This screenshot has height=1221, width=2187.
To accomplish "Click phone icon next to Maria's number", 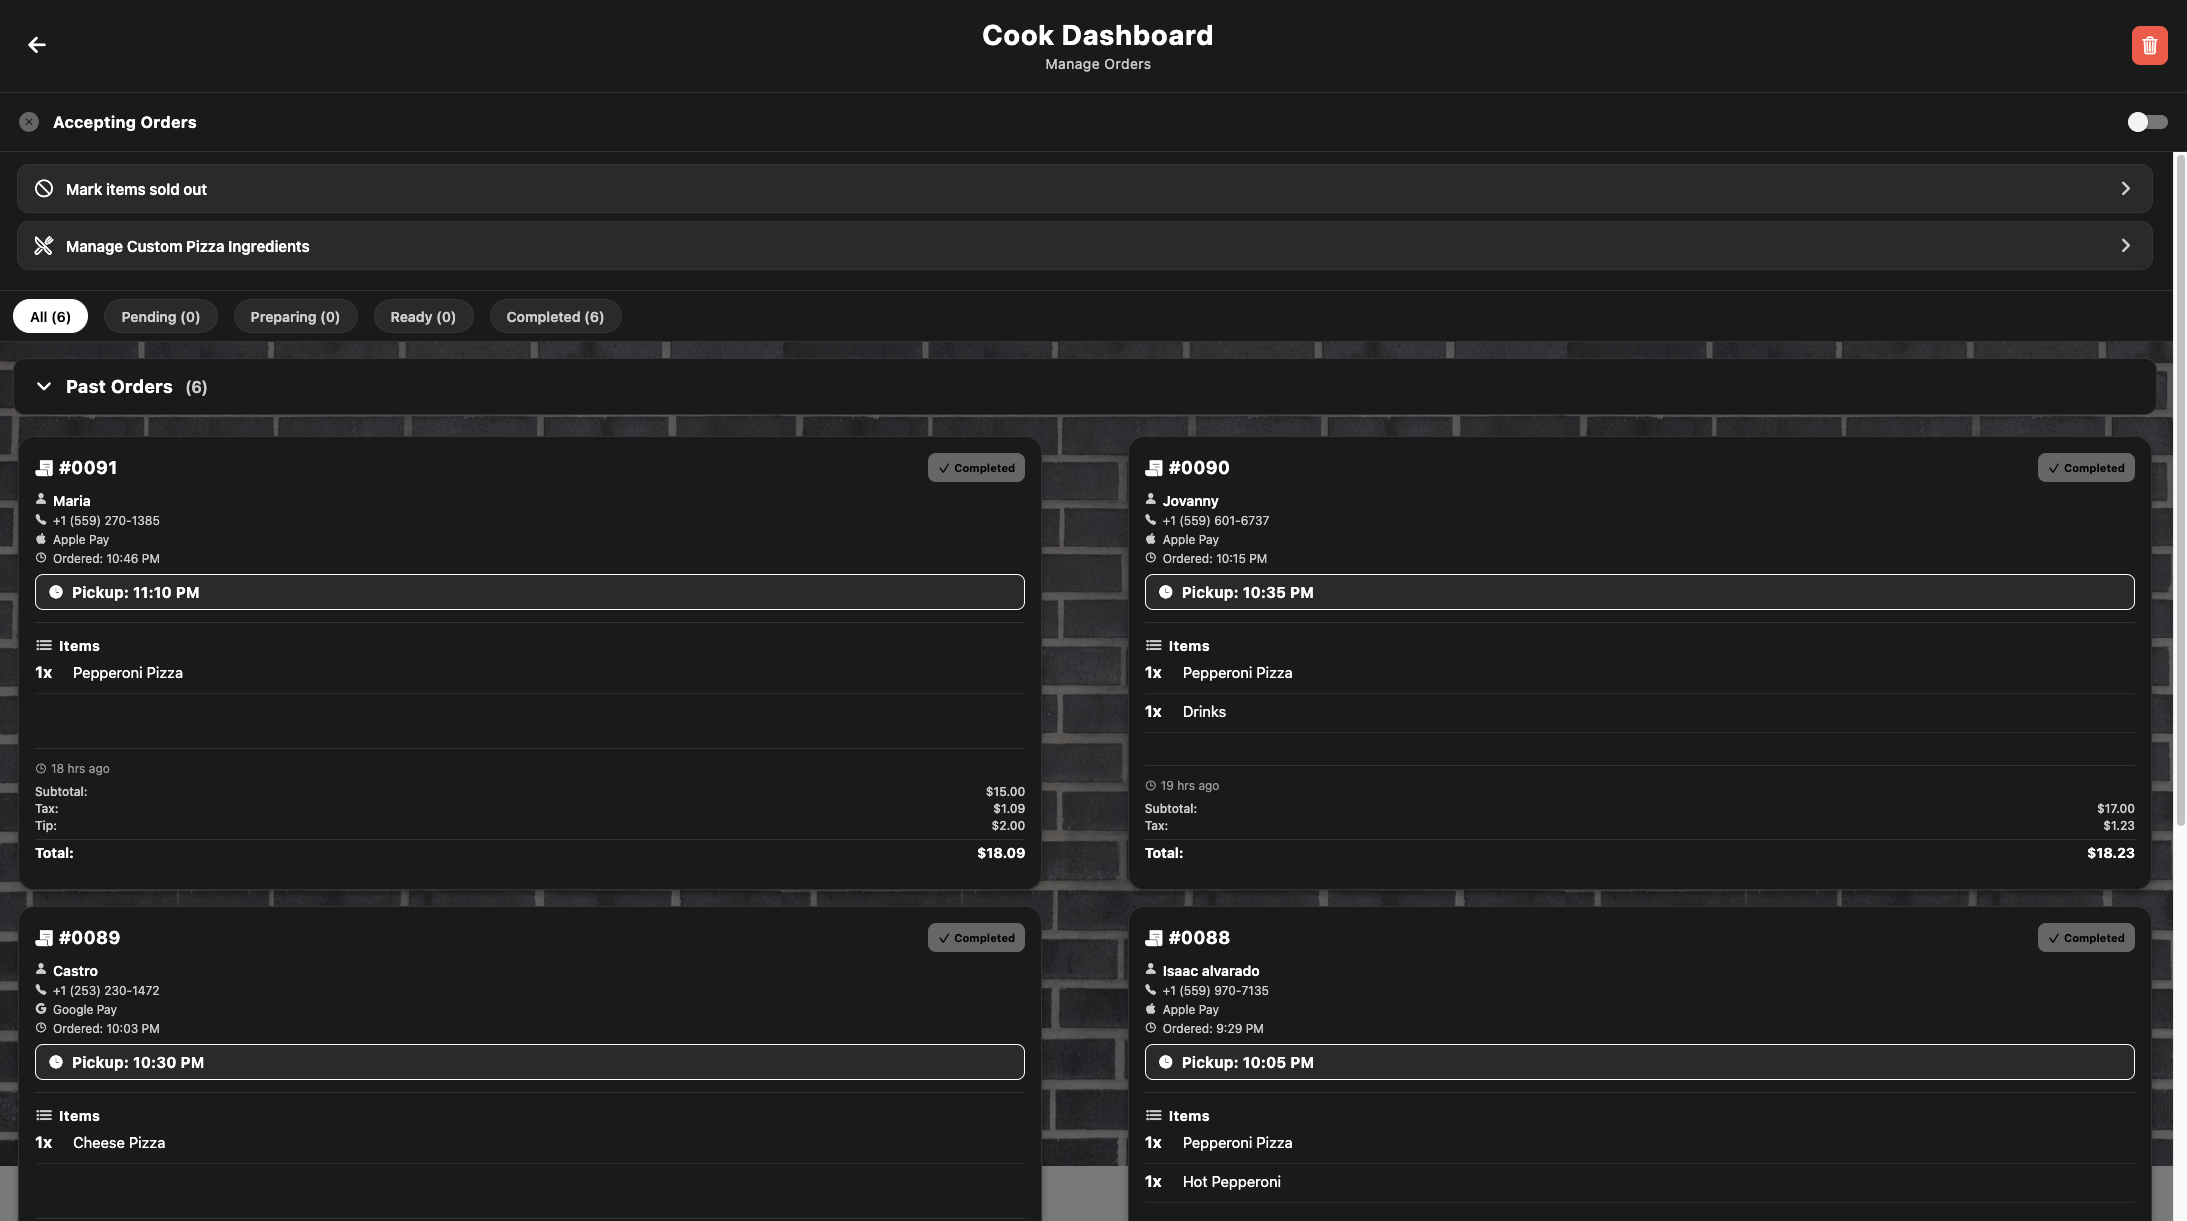I will 41,520.
